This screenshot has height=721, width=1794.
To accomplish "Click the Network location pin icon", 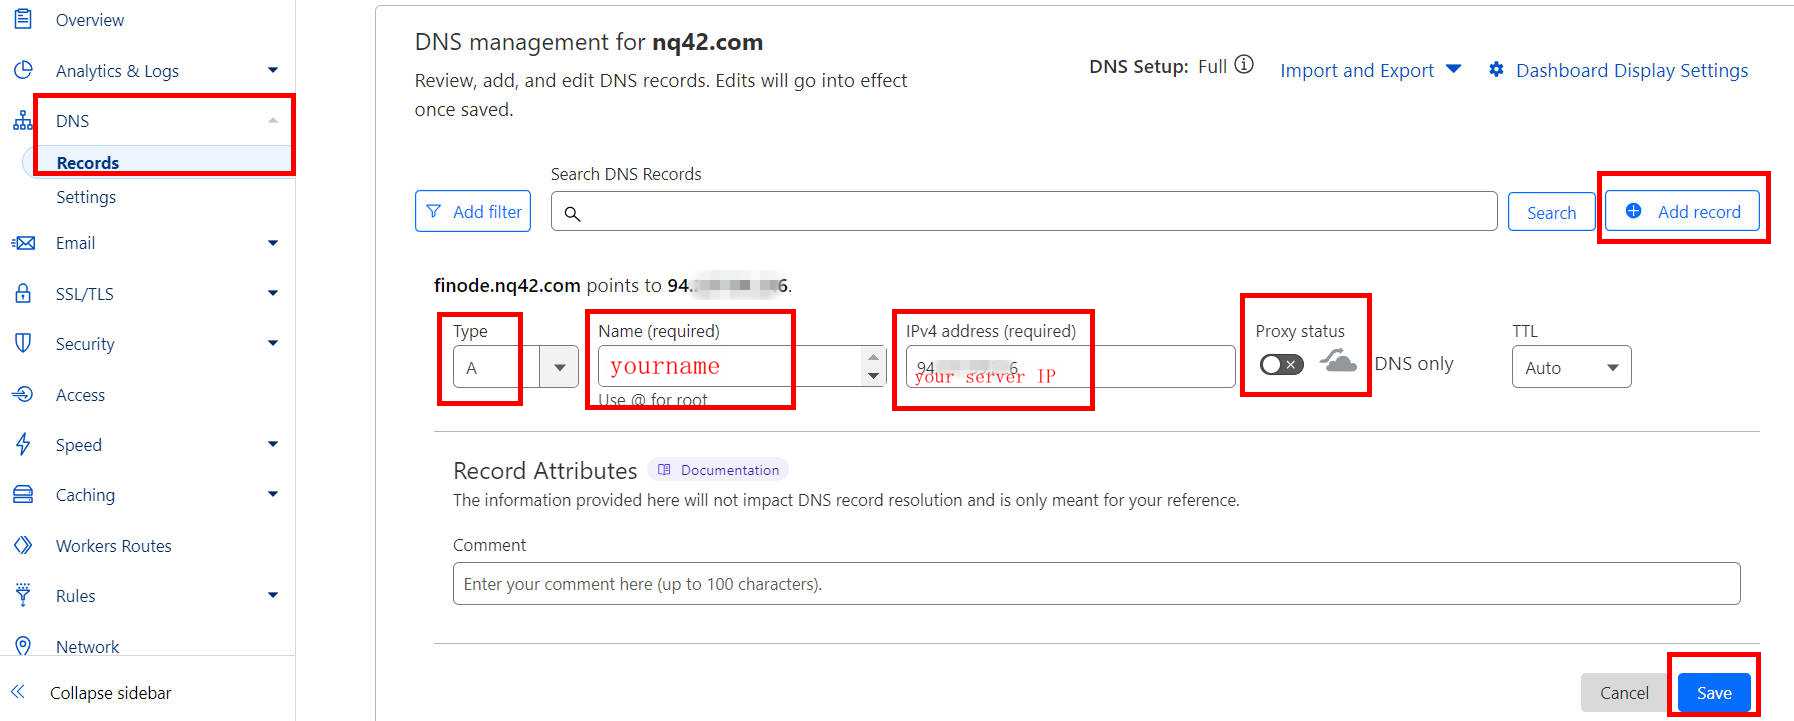I will point(23,646).
